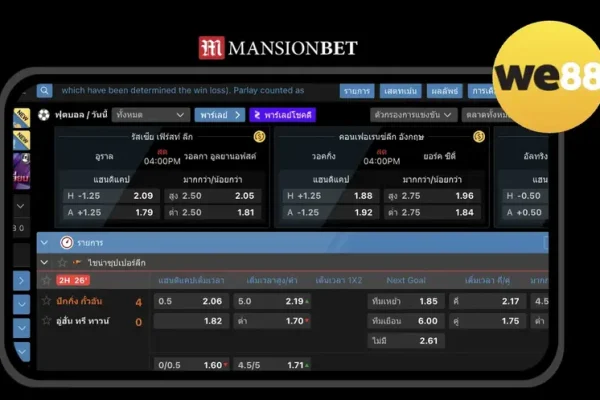
Task: Select the พาร์เลย์ parlay tab
Action: (x=219, y=115)
